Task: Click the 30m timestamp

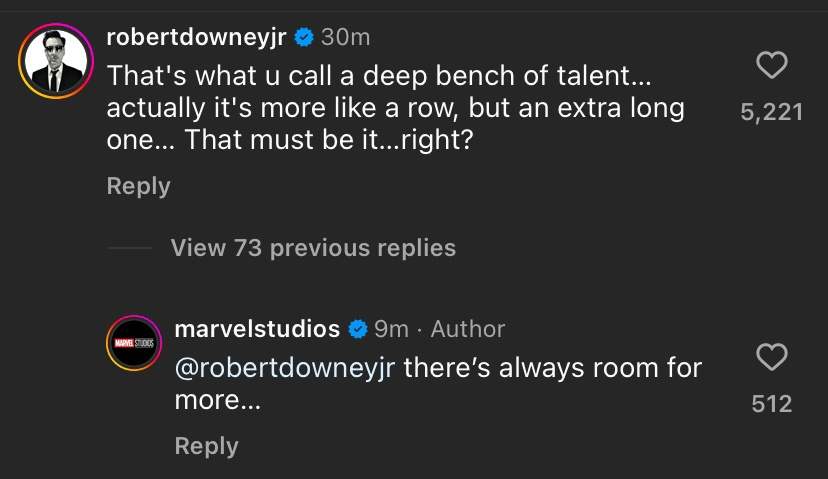Action: coord(346,37)
